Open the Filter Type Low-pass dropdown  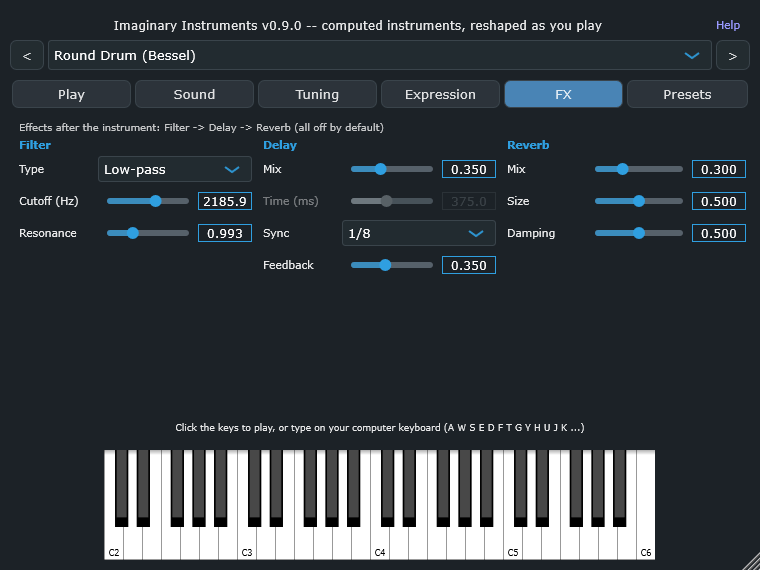pos(175,169)
